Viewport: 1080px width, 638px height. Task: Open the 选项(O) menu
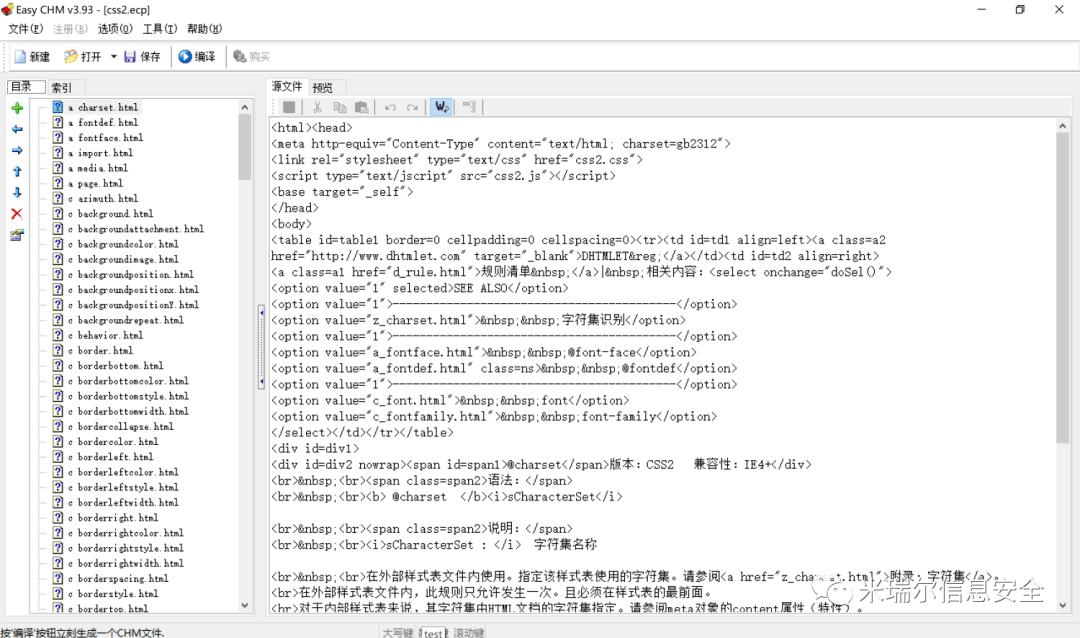pos(115,28)
